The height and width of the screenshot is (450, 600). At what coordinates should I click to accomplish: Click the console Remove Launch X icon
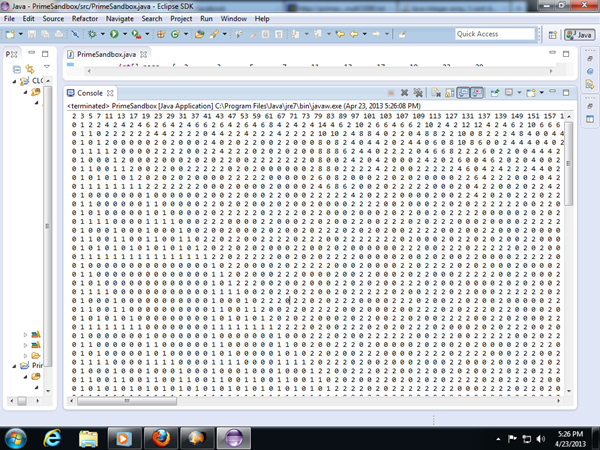click(x=404, y=93)
